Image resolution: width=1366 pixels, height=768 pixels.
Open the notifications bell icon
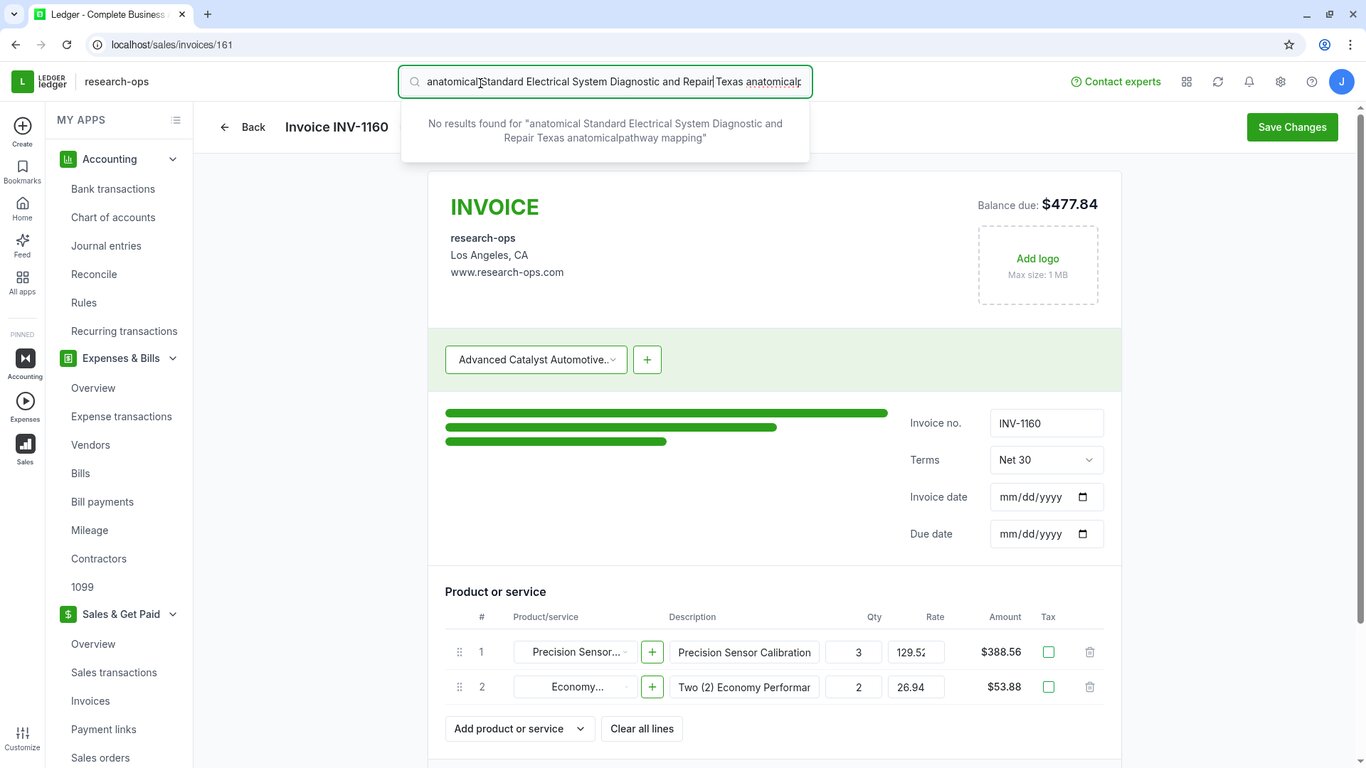tap(1249, 82)
